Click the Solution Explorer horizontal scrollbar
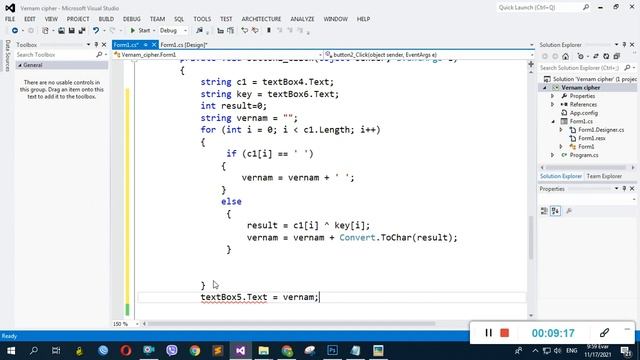 coord(586,168)
